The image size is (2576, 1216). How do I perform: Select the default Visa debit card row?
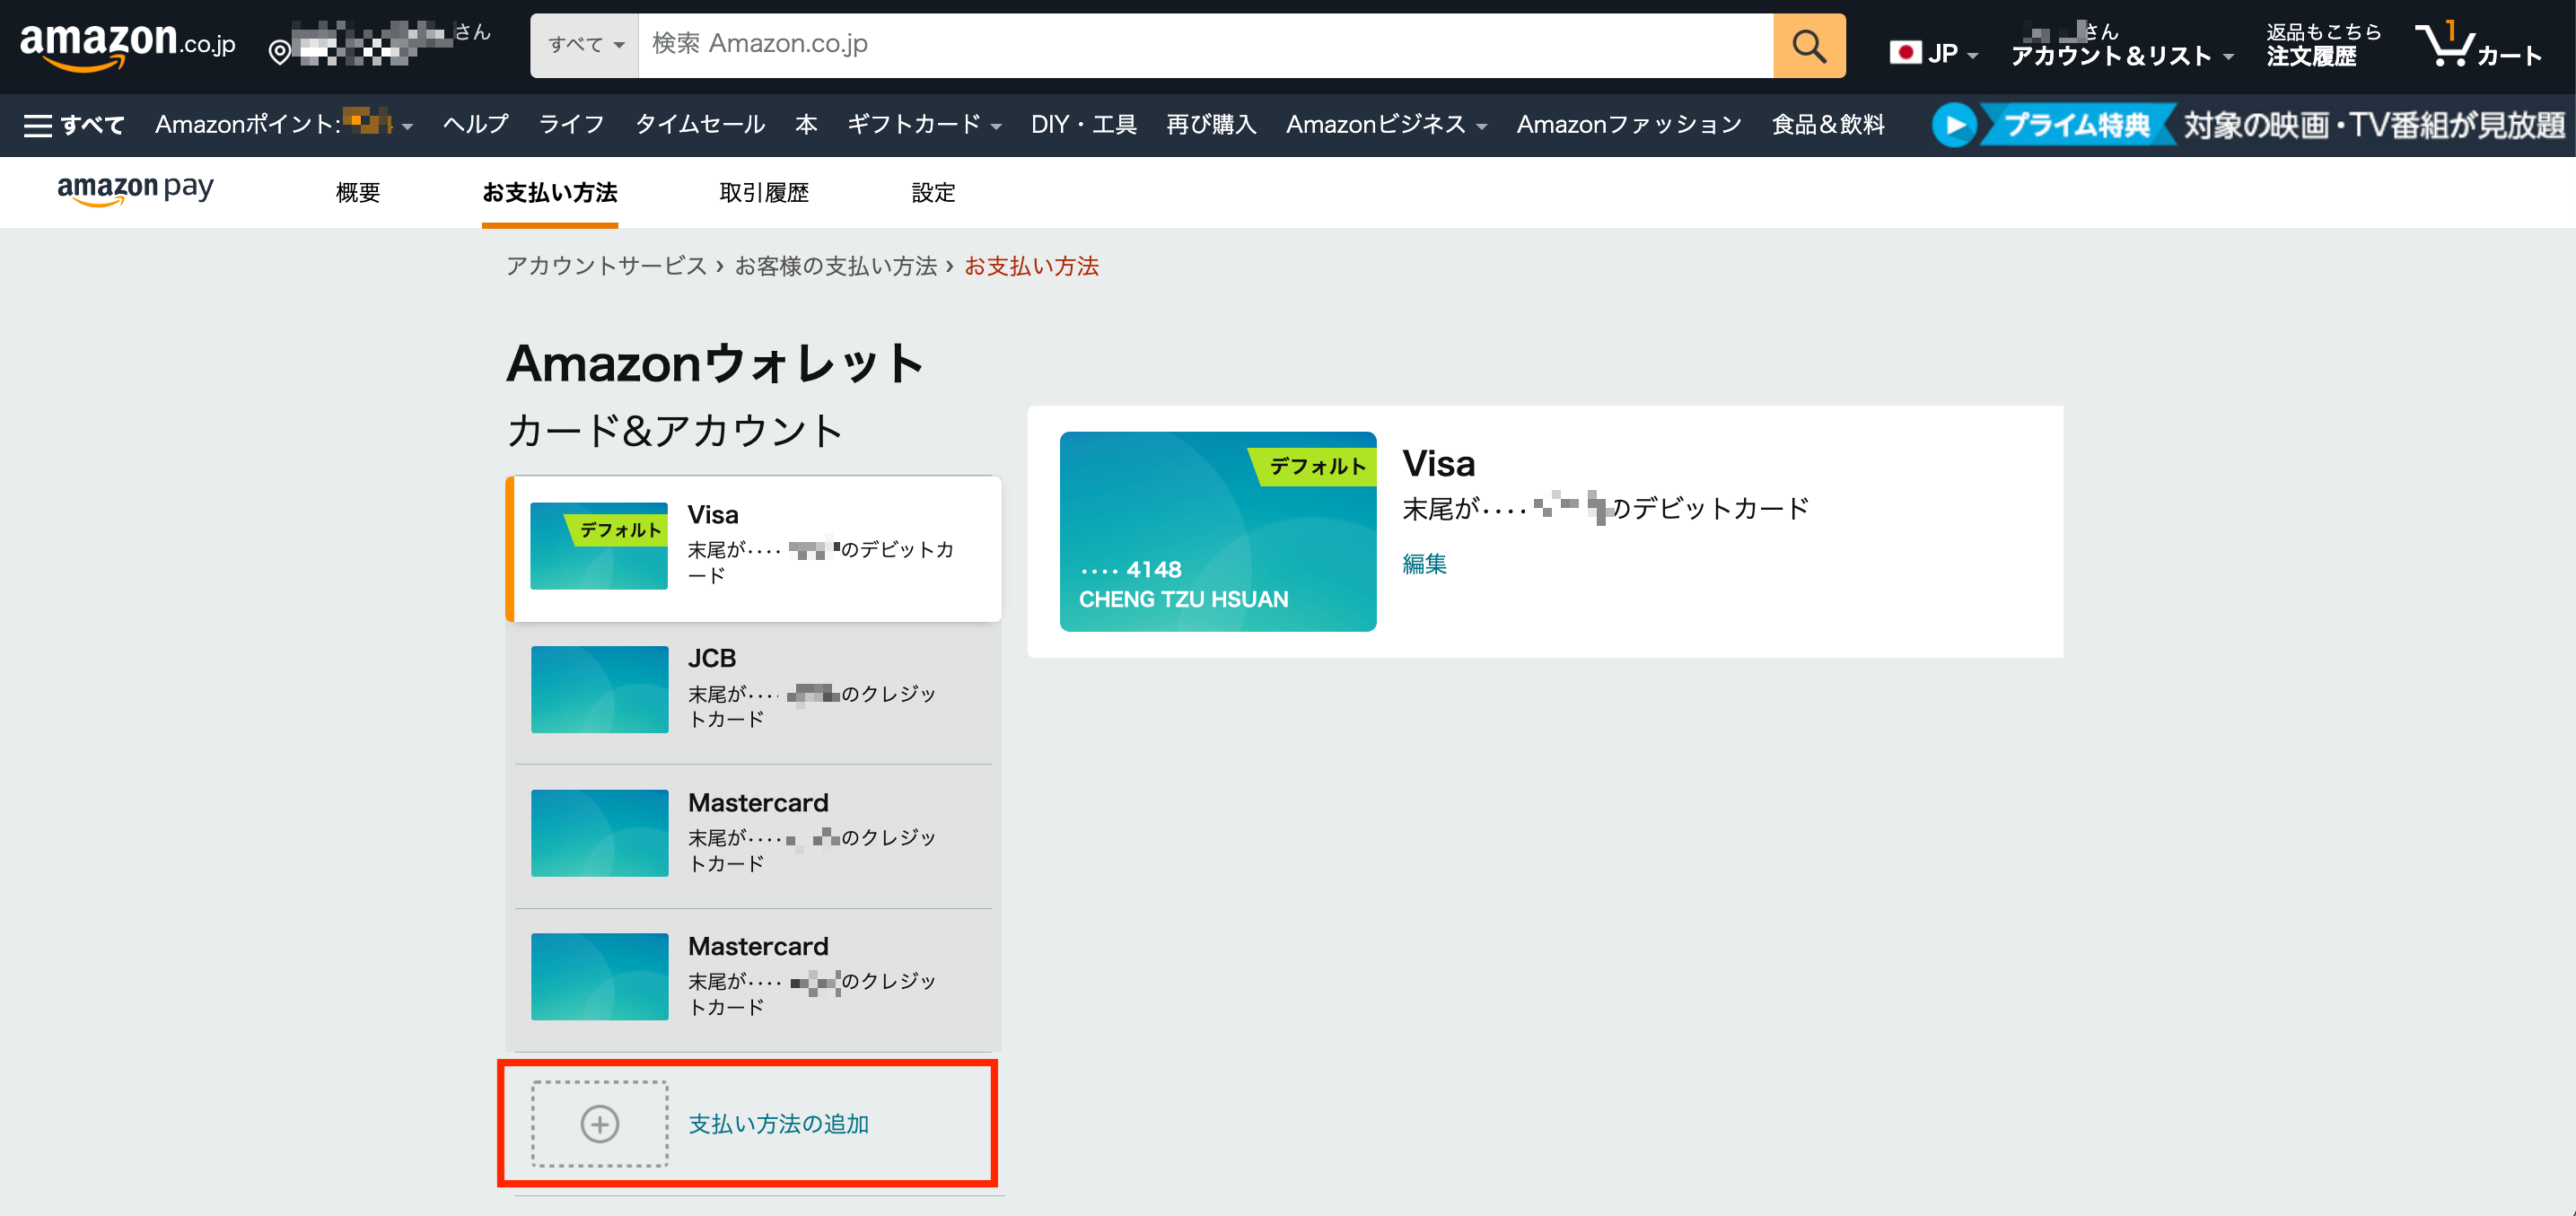[x=754, y=548]
